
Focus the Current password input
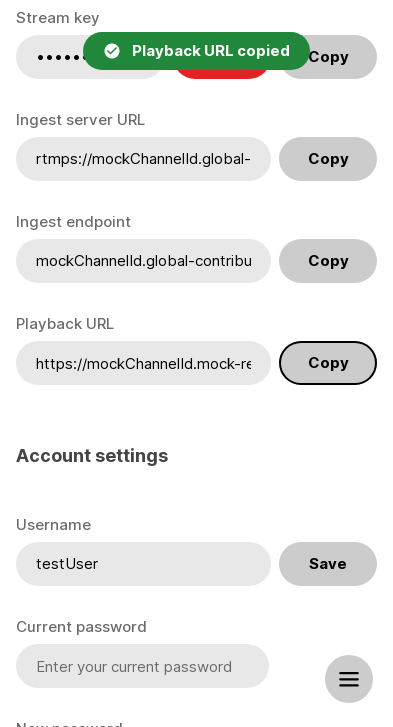[142, 666]
